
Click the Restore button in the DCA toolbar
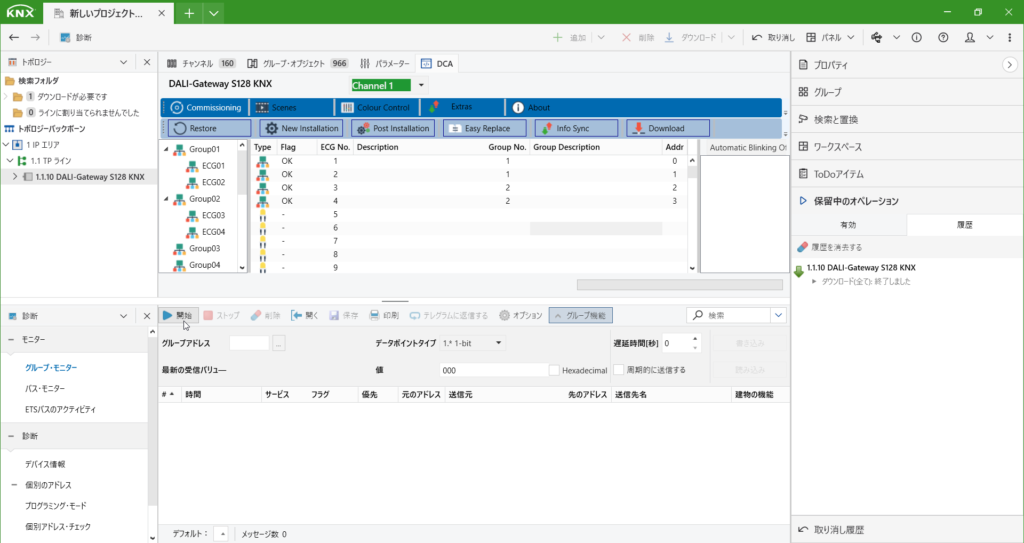pos(209,128)
